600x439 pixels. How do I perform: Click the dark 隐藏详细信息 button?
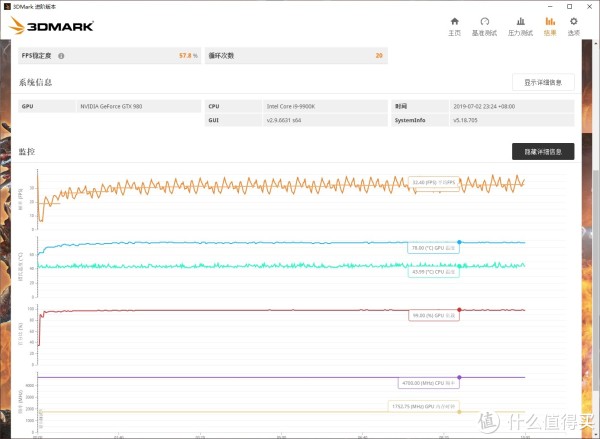543,152
